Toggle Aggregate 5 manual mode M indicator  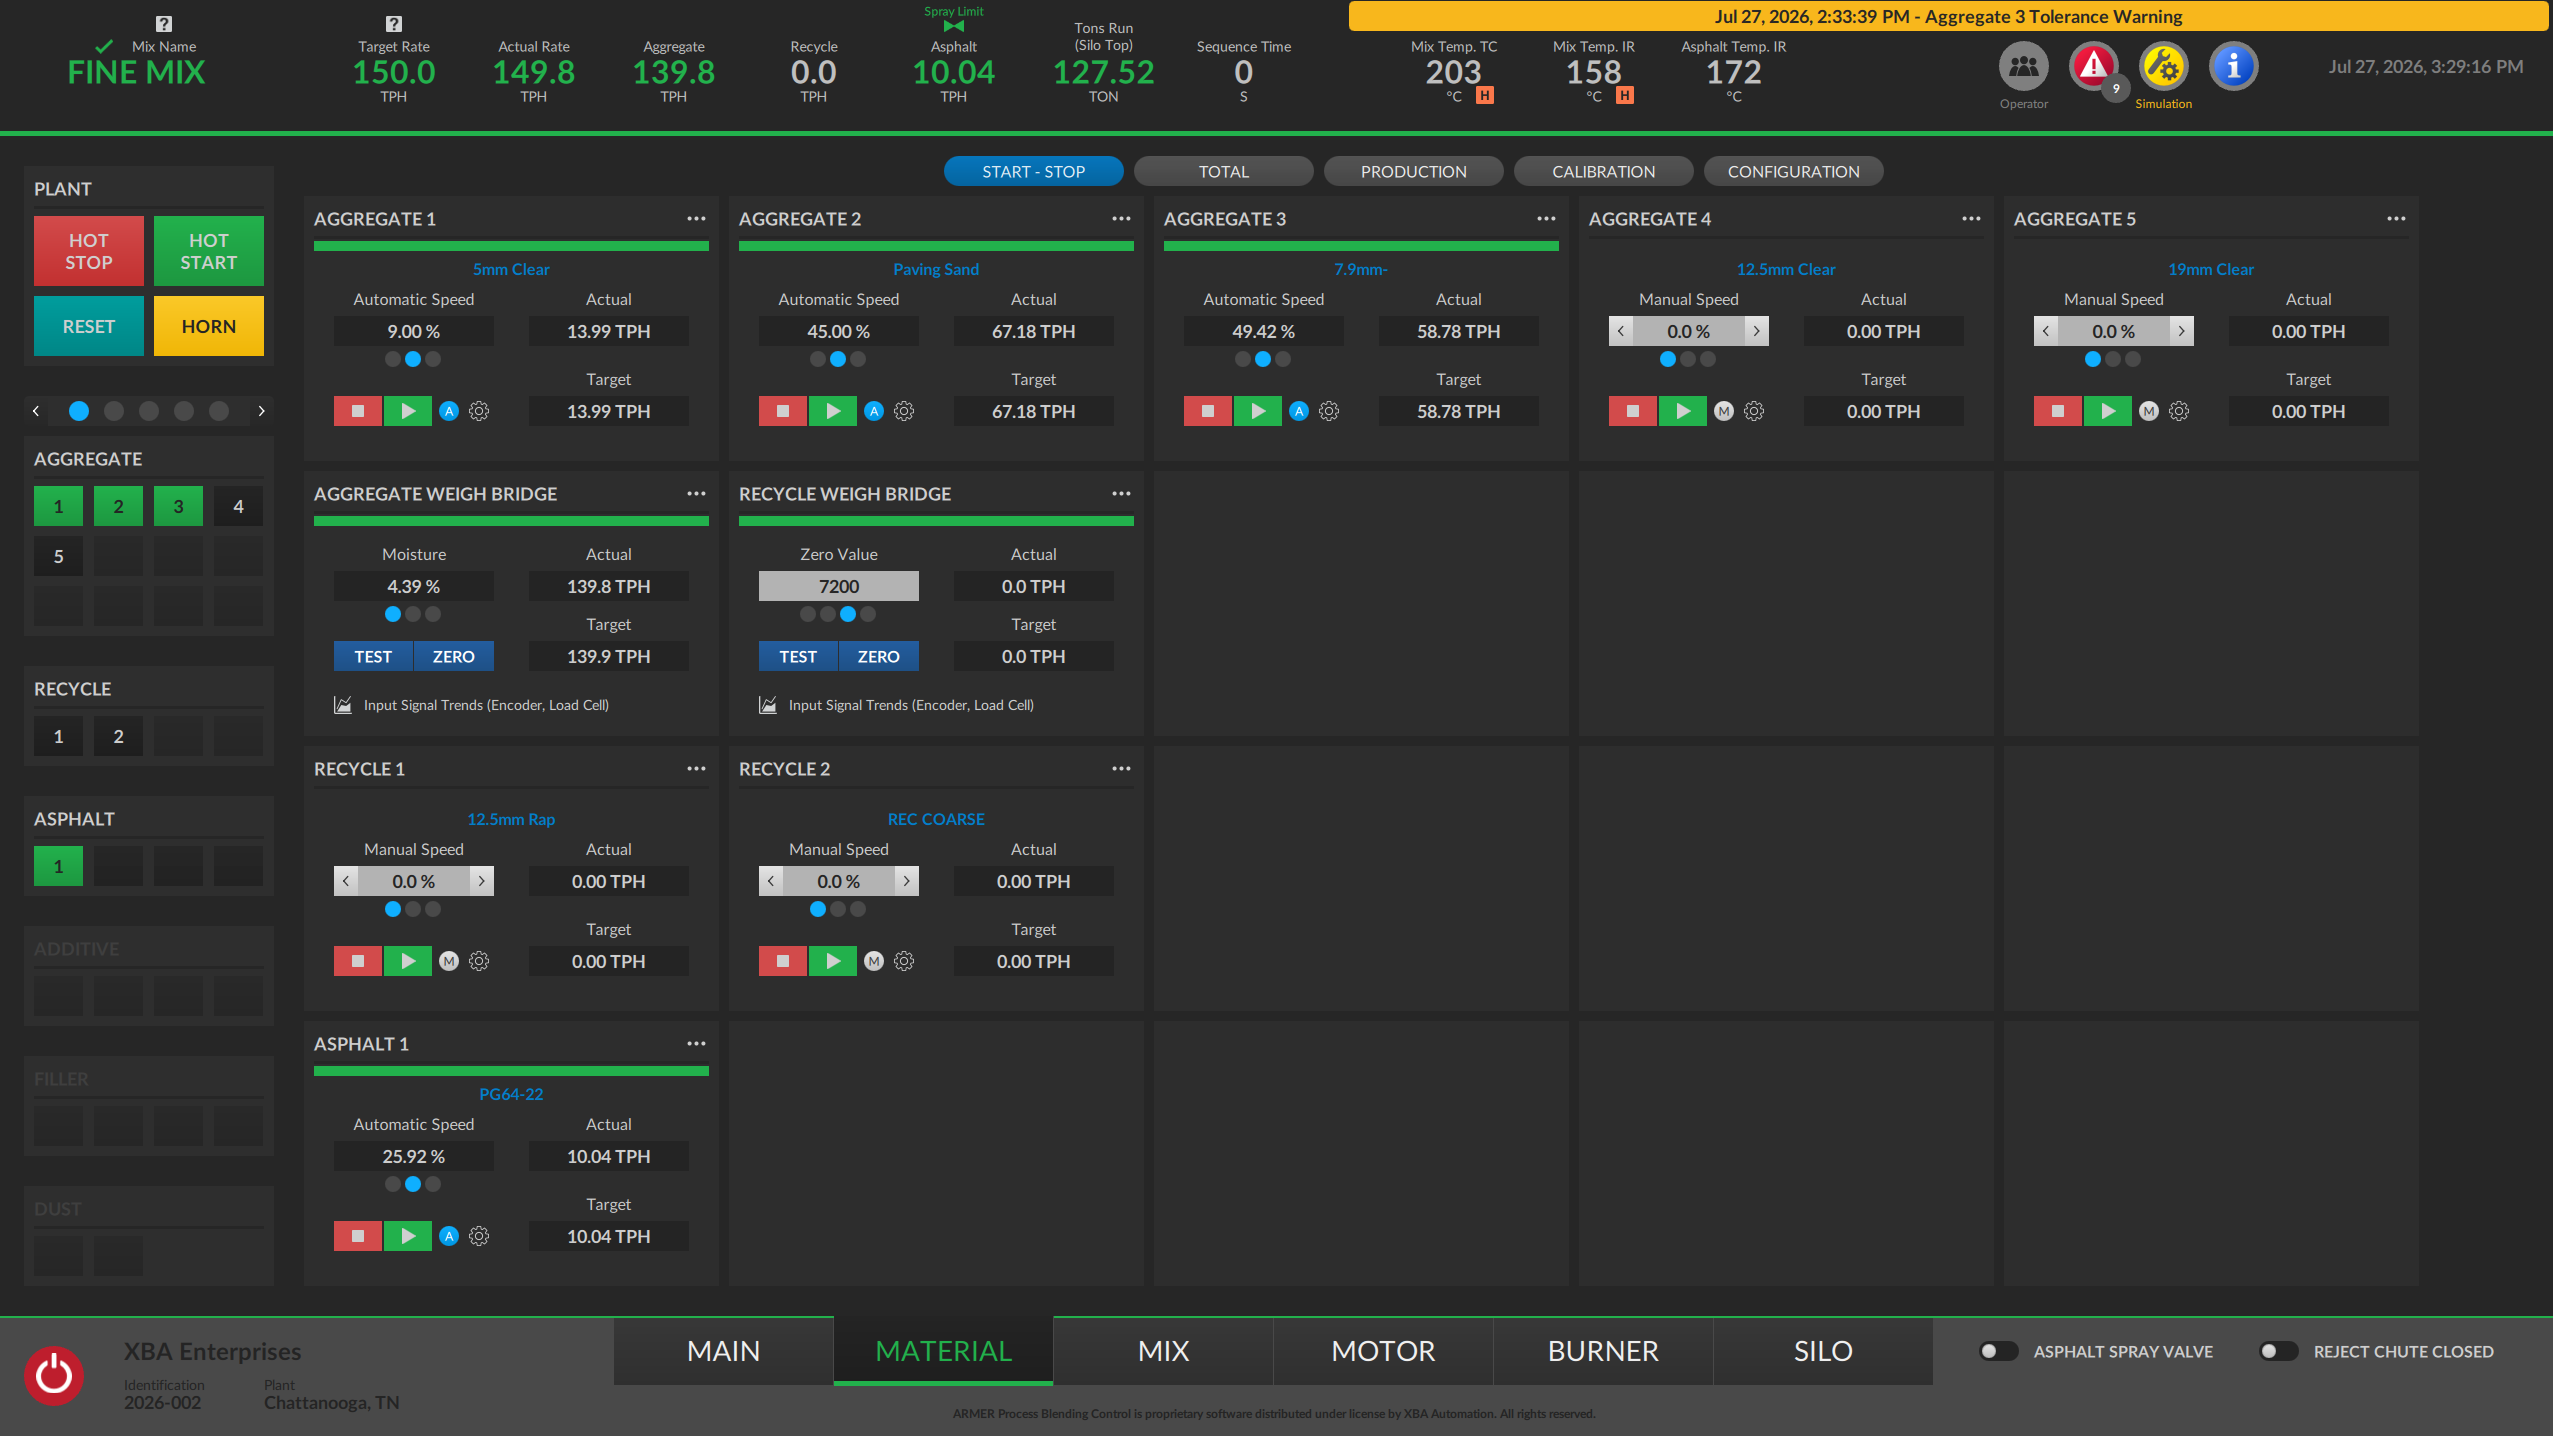tap(2149, 411)
